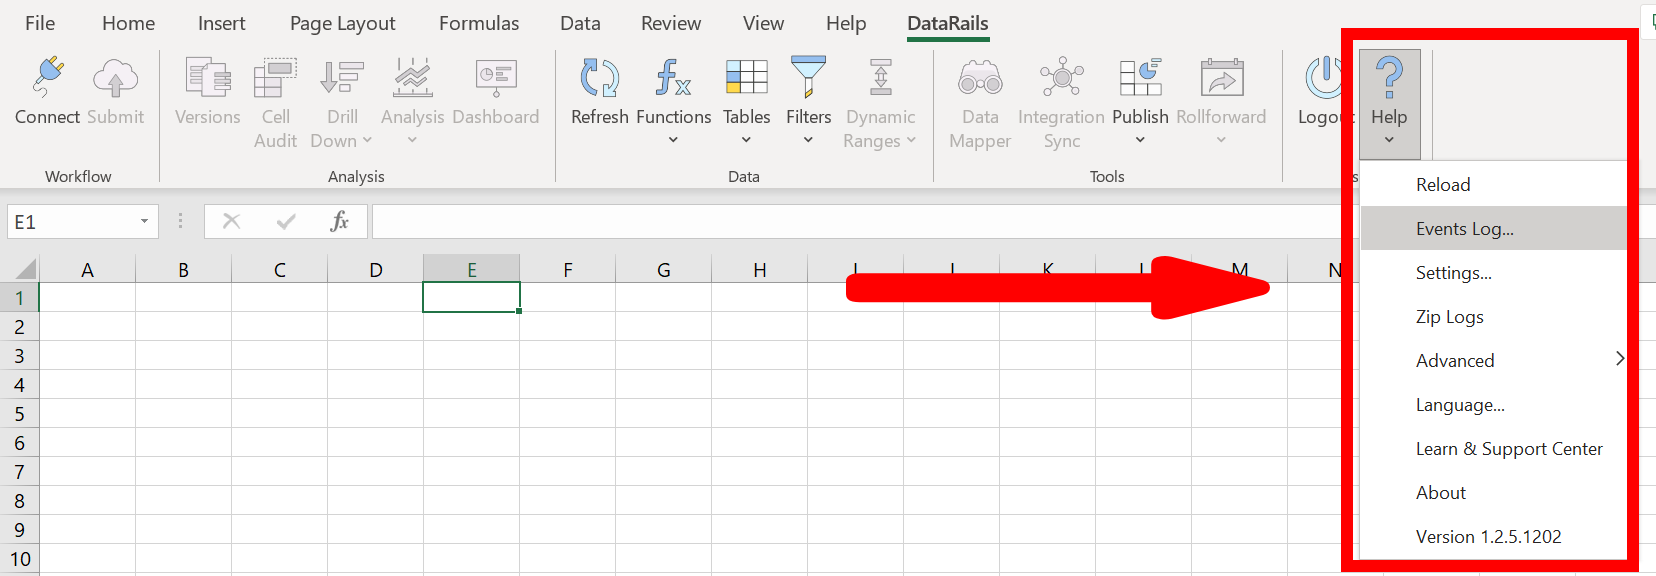This screenshot has width=1656, height=576.
Task: Click the Submit cloud upload icon
Action: (x=115, y=77)
